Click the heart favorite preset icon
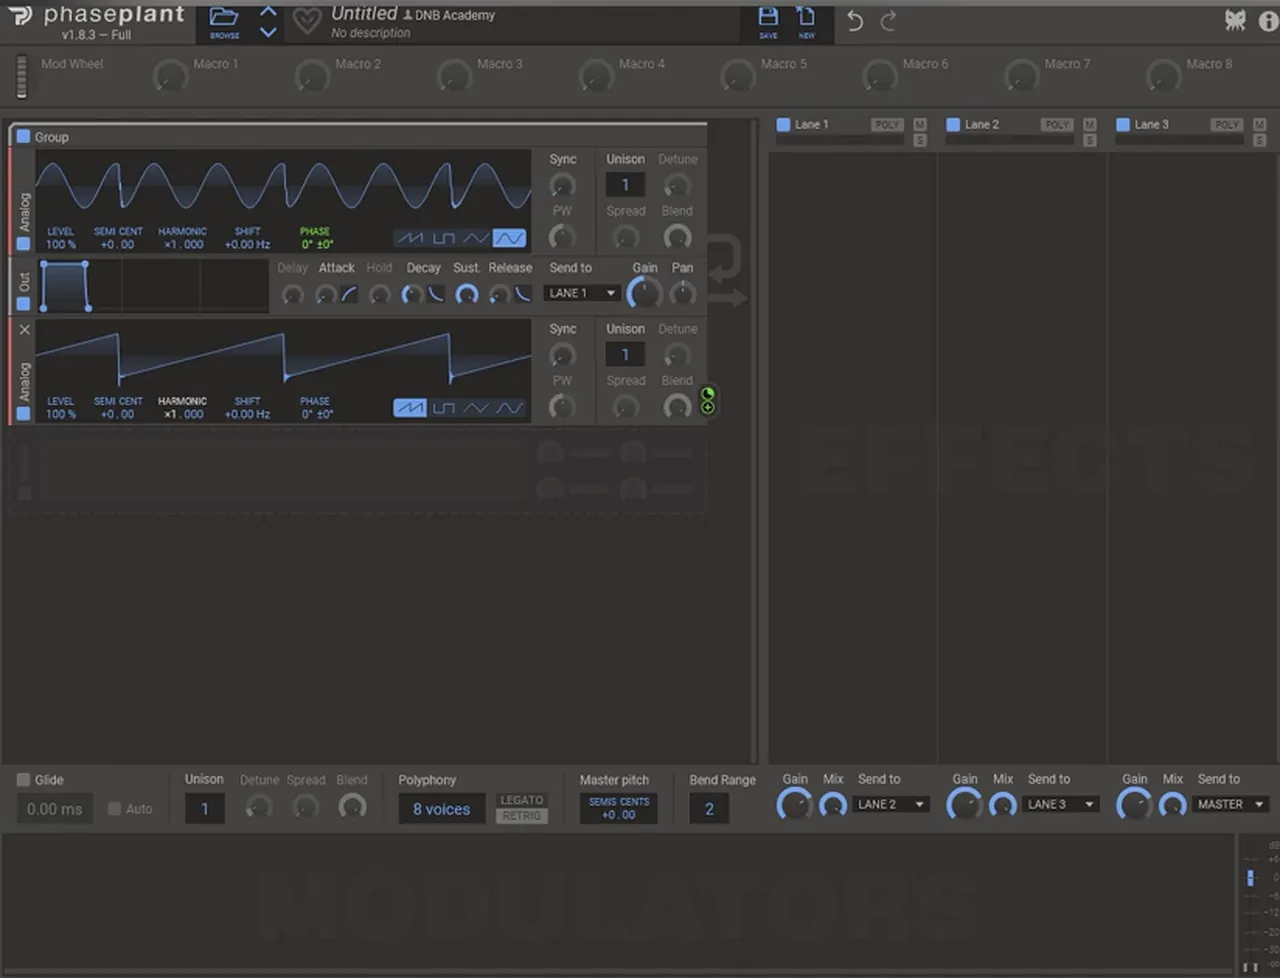This screenshot has height=978, width=1280. tap(307, 21)
